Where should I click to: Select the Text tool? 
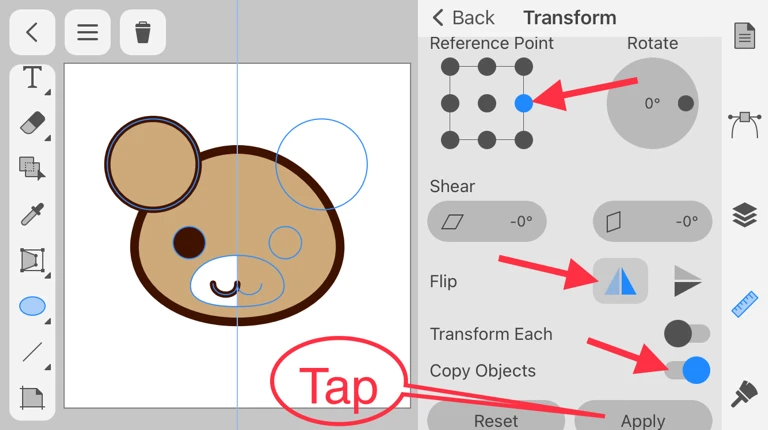(32, 78)
